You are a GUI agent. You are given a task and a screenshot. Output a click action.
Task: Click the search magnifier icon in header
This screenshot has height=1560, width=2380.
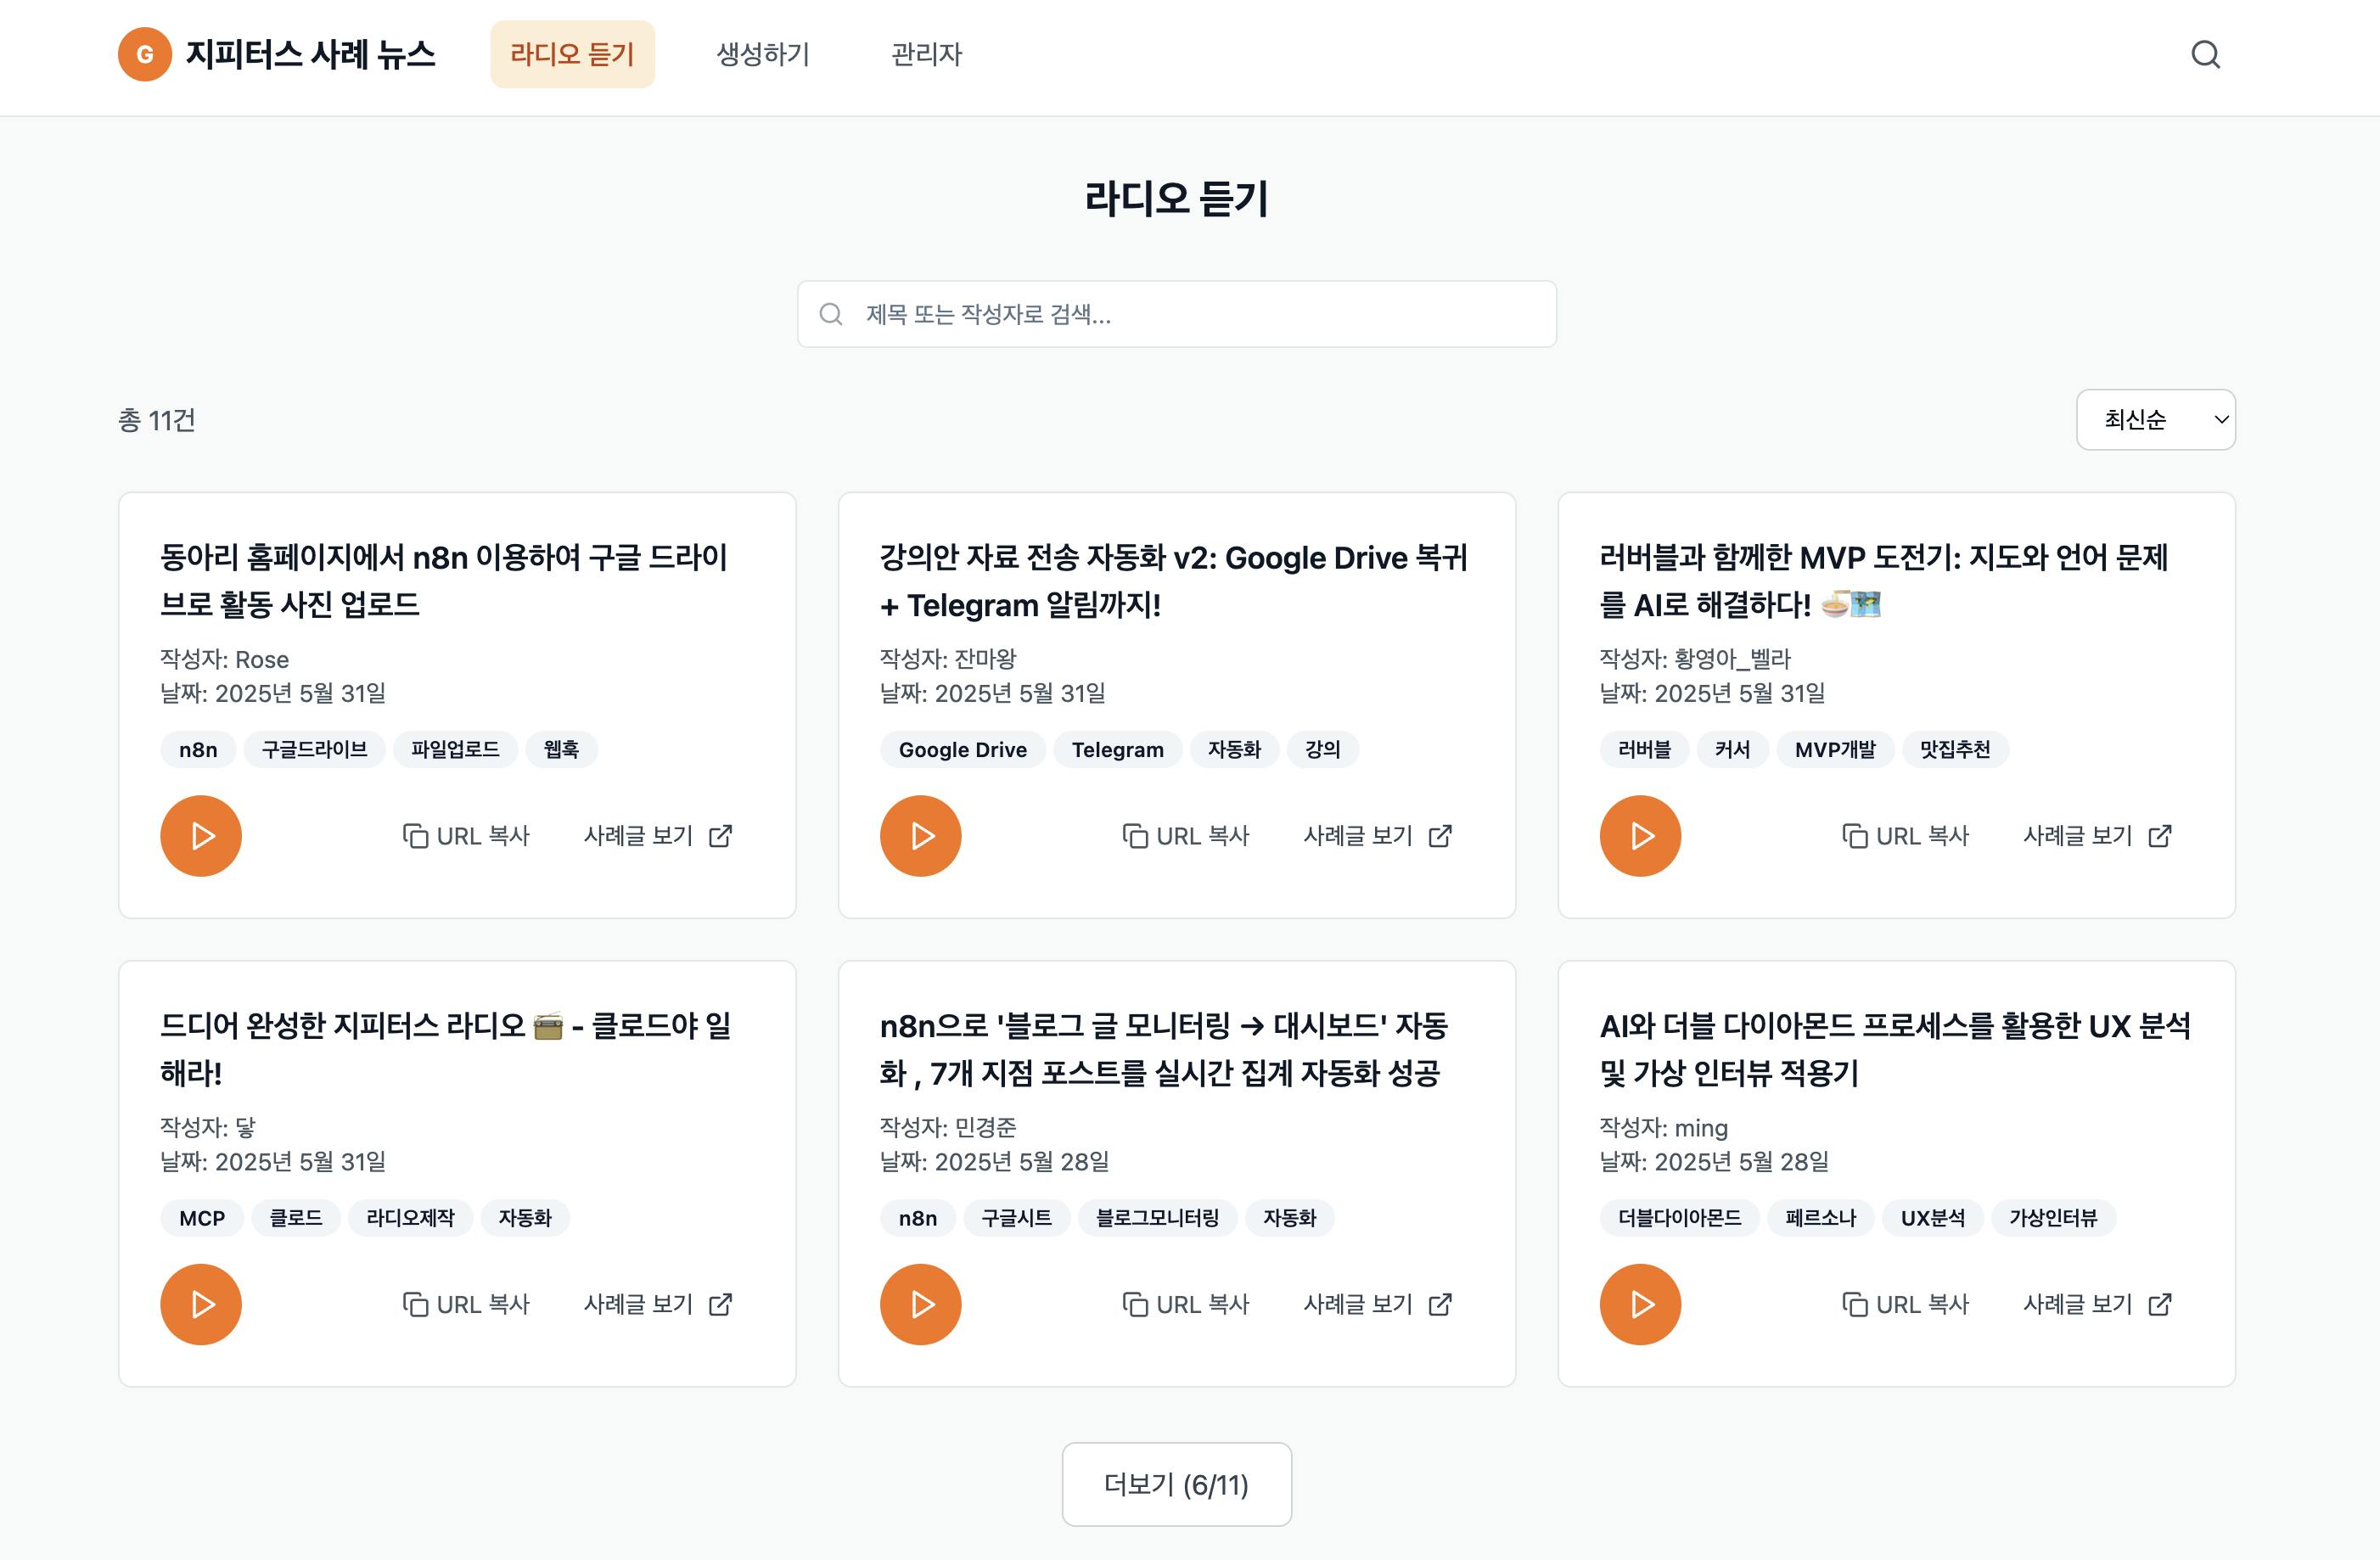[x=2205, y=54]
